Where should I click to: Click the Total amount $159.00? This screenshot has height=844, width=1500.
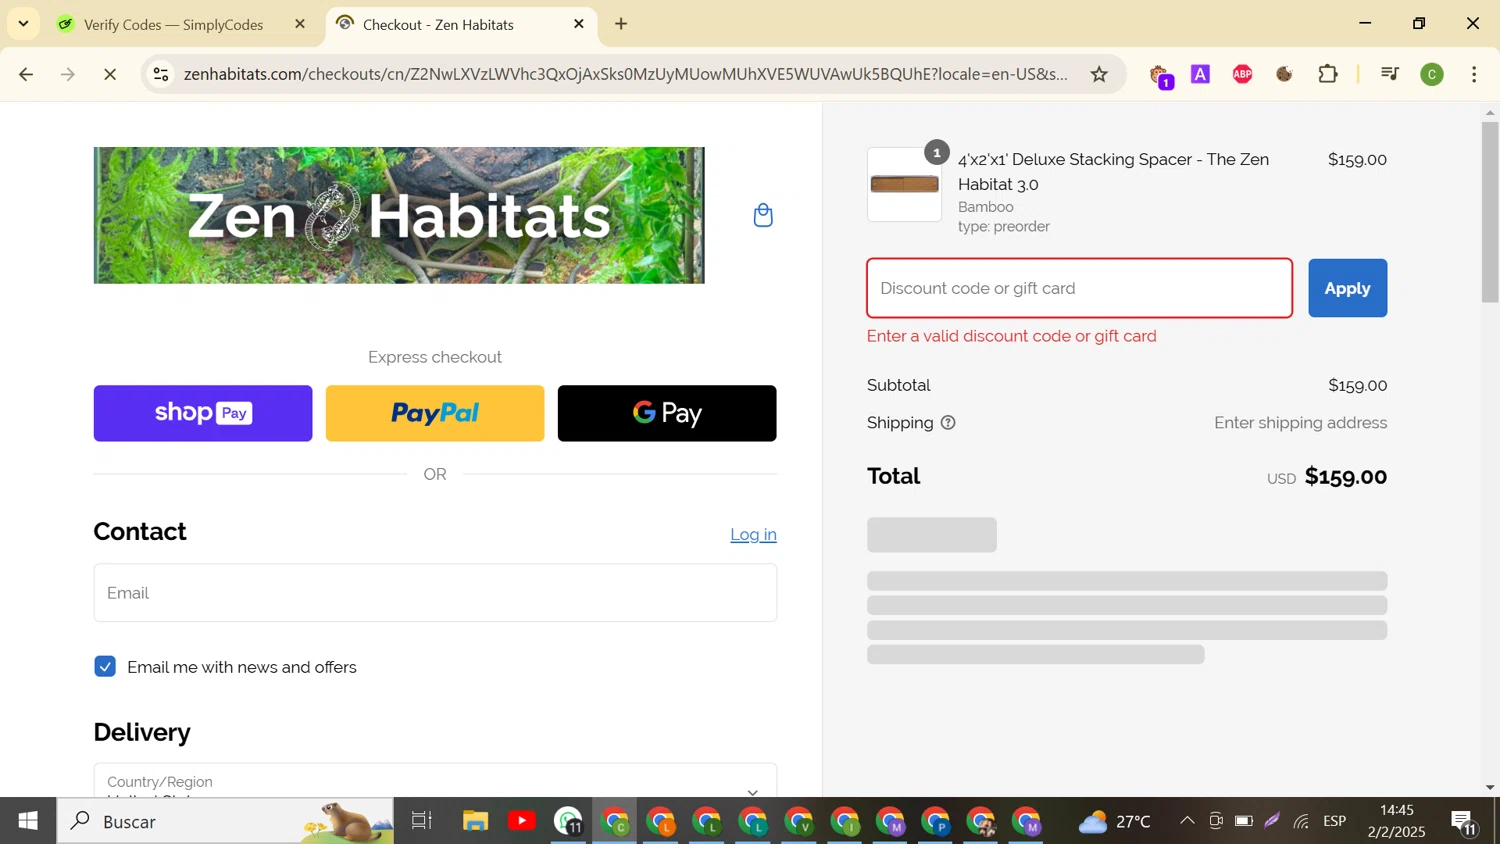[1346, 476]
